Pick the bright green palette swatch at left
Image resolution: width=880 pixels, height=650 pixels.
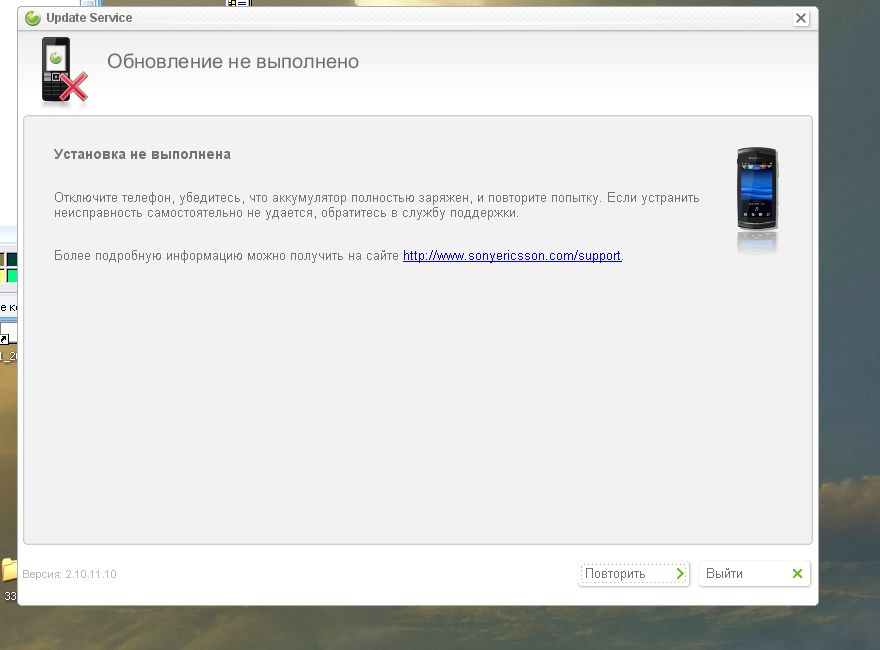(12, 275)
